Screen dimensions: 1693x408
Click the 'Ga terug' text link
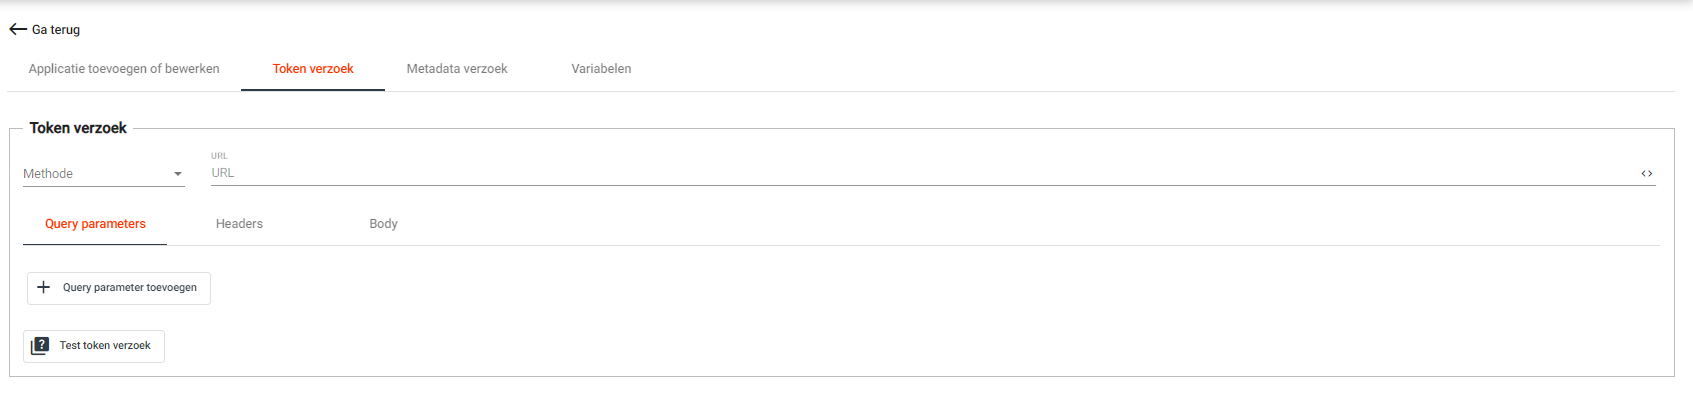(x=56, y=30)
